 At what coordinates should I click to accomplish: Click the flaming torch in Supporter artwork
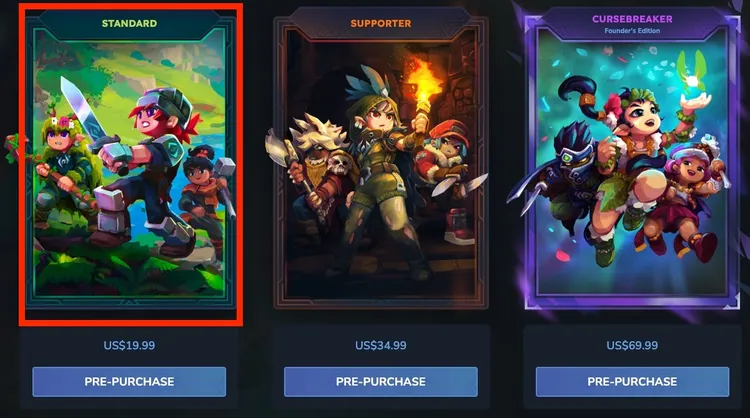tap(423, 86)
